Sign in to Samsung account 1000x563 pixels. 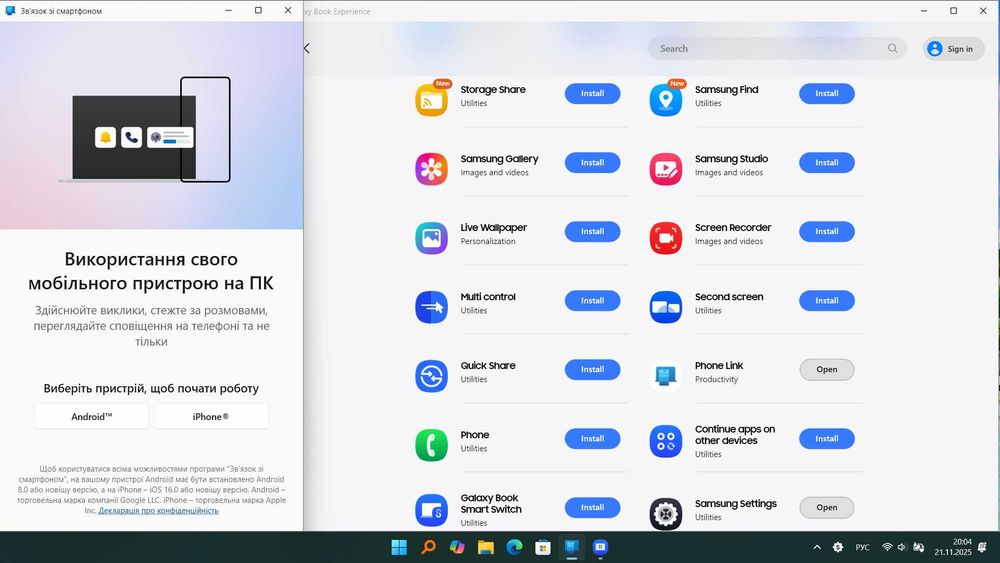tap(953, 48)
